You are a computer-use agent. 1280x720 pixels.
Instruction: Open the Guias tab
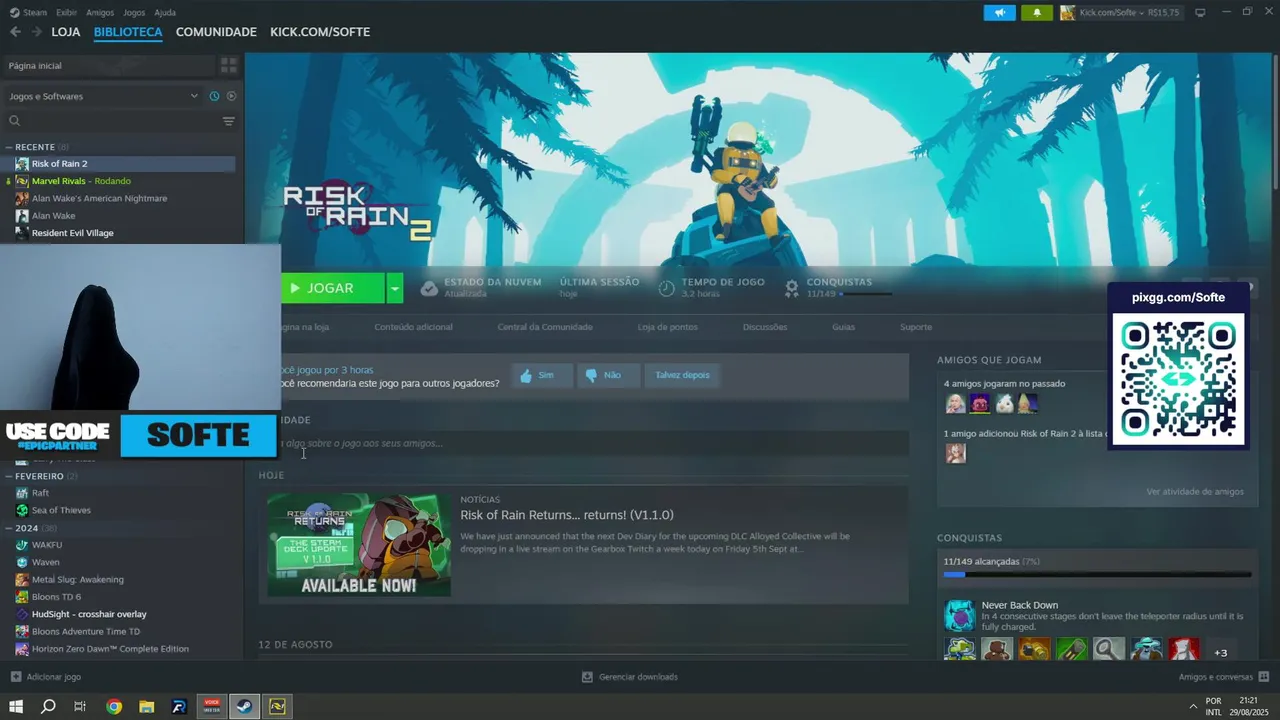[843, 327]
